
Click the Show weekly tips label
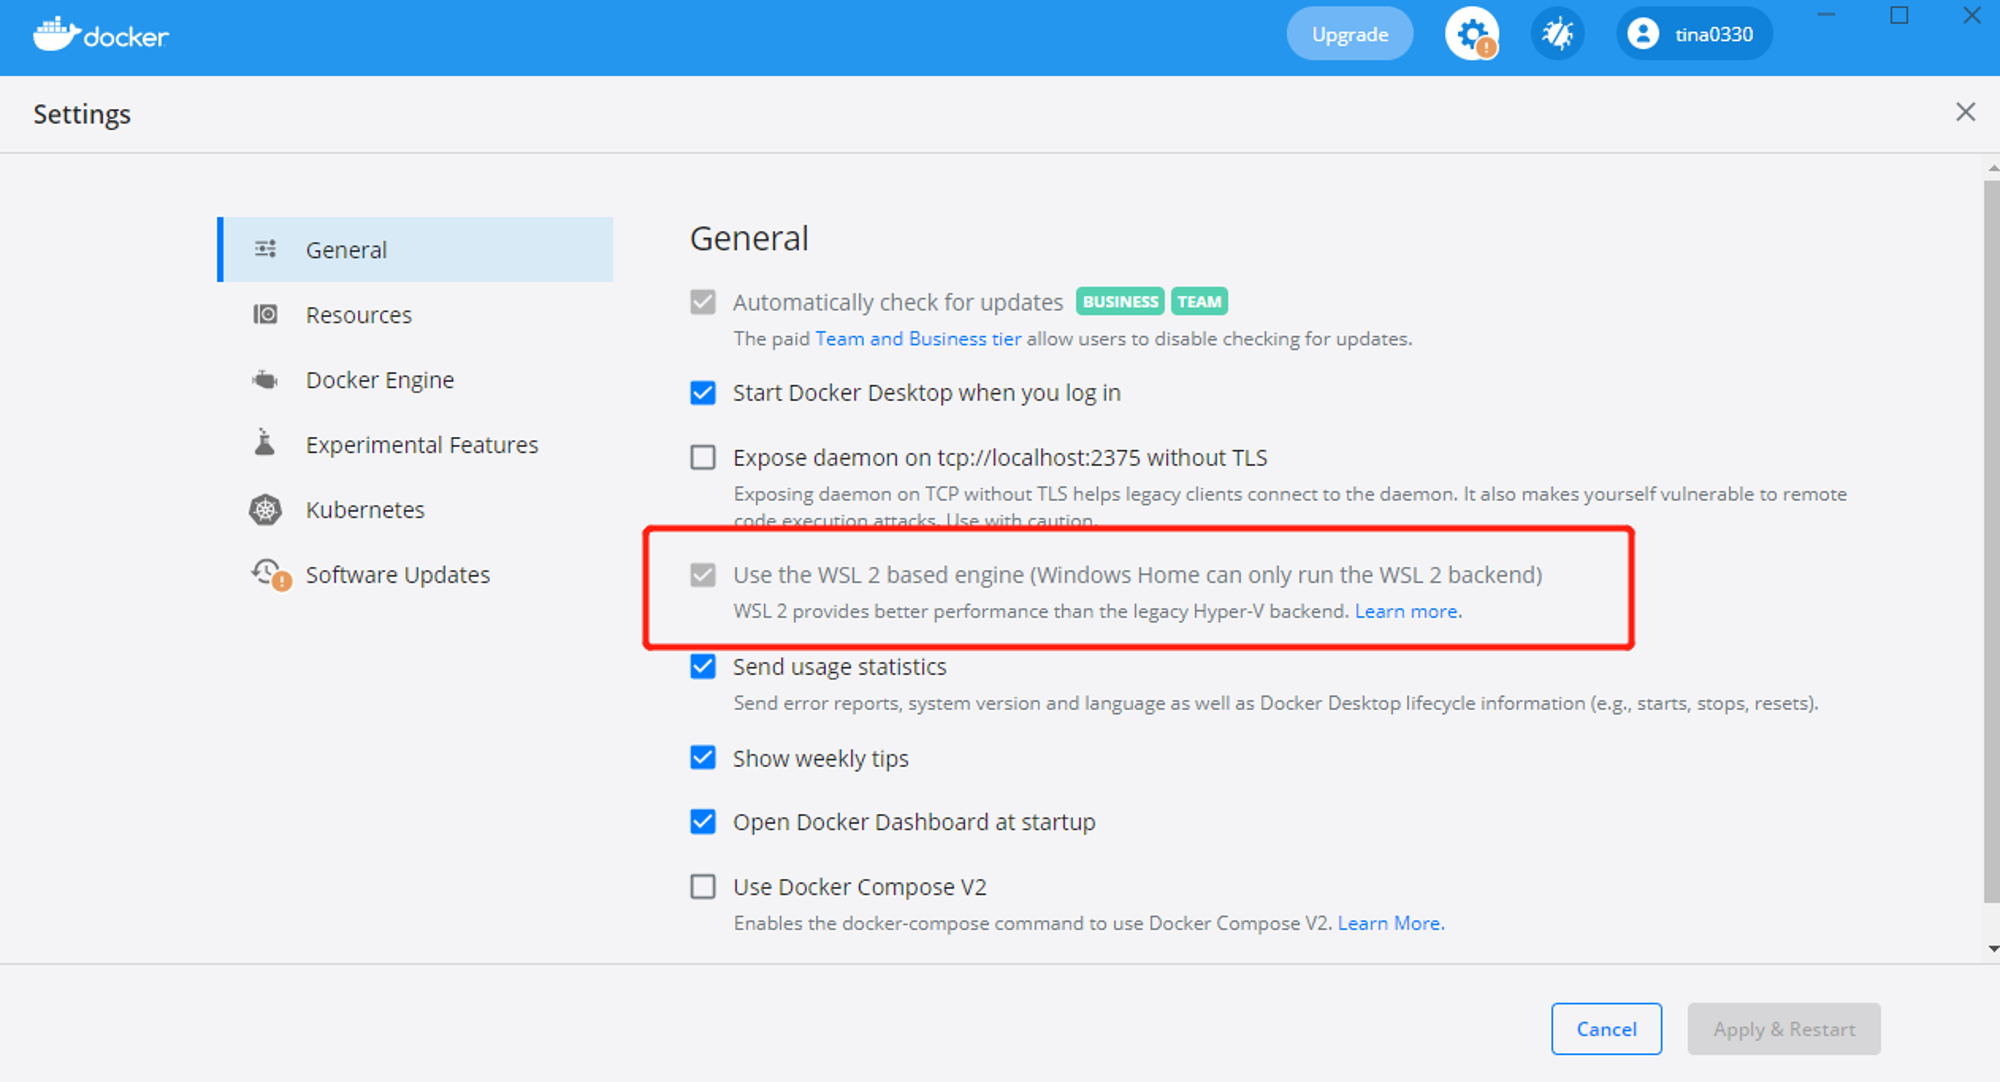point(820,759)
